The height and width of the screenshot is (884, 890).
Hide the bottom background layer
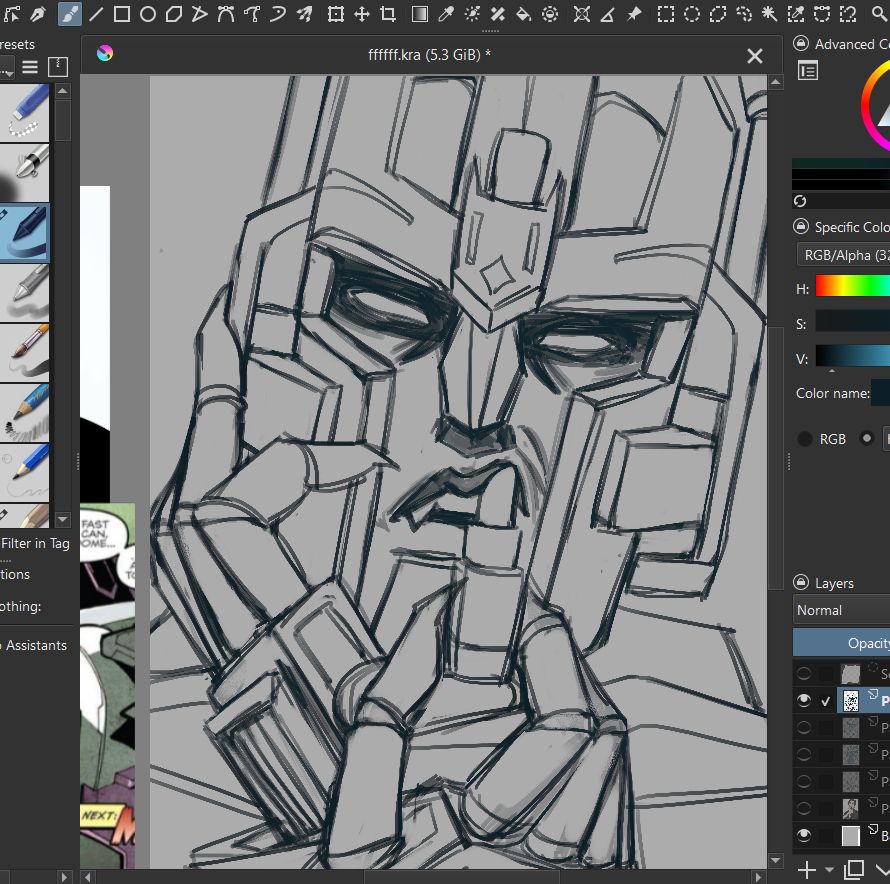point(804,835)
